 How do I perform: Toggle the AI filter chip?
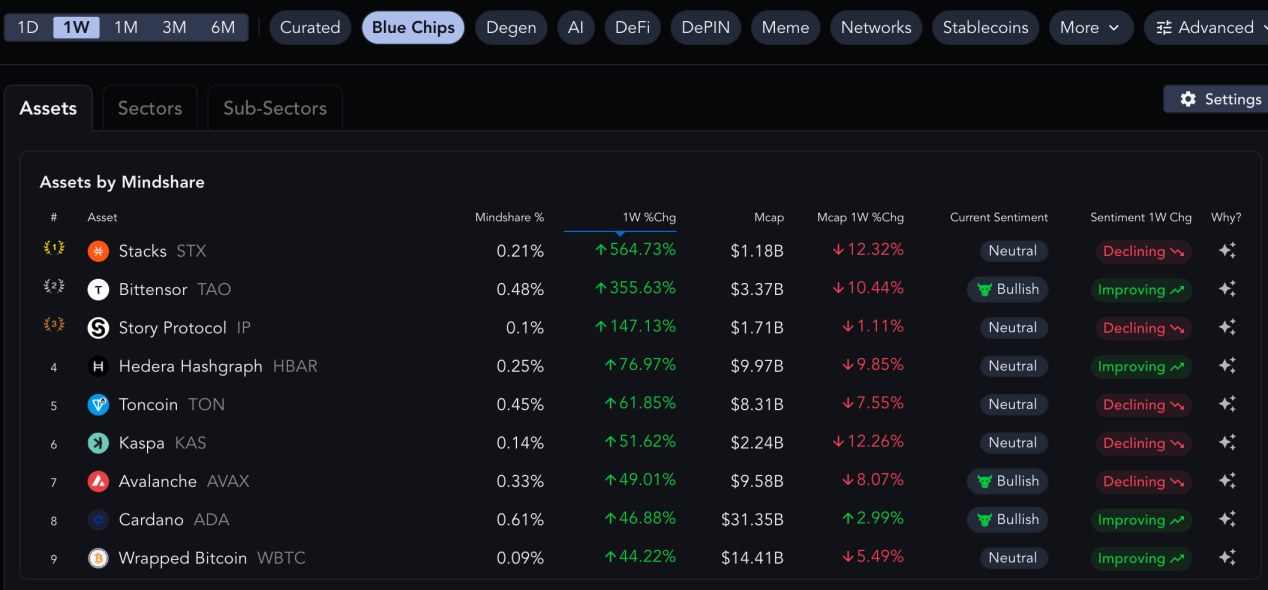pos(576,27)
